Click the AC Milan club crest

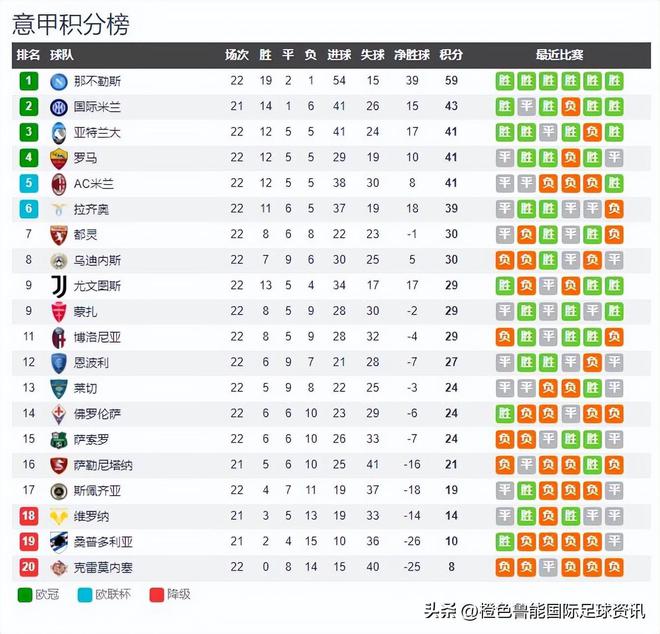58,183
